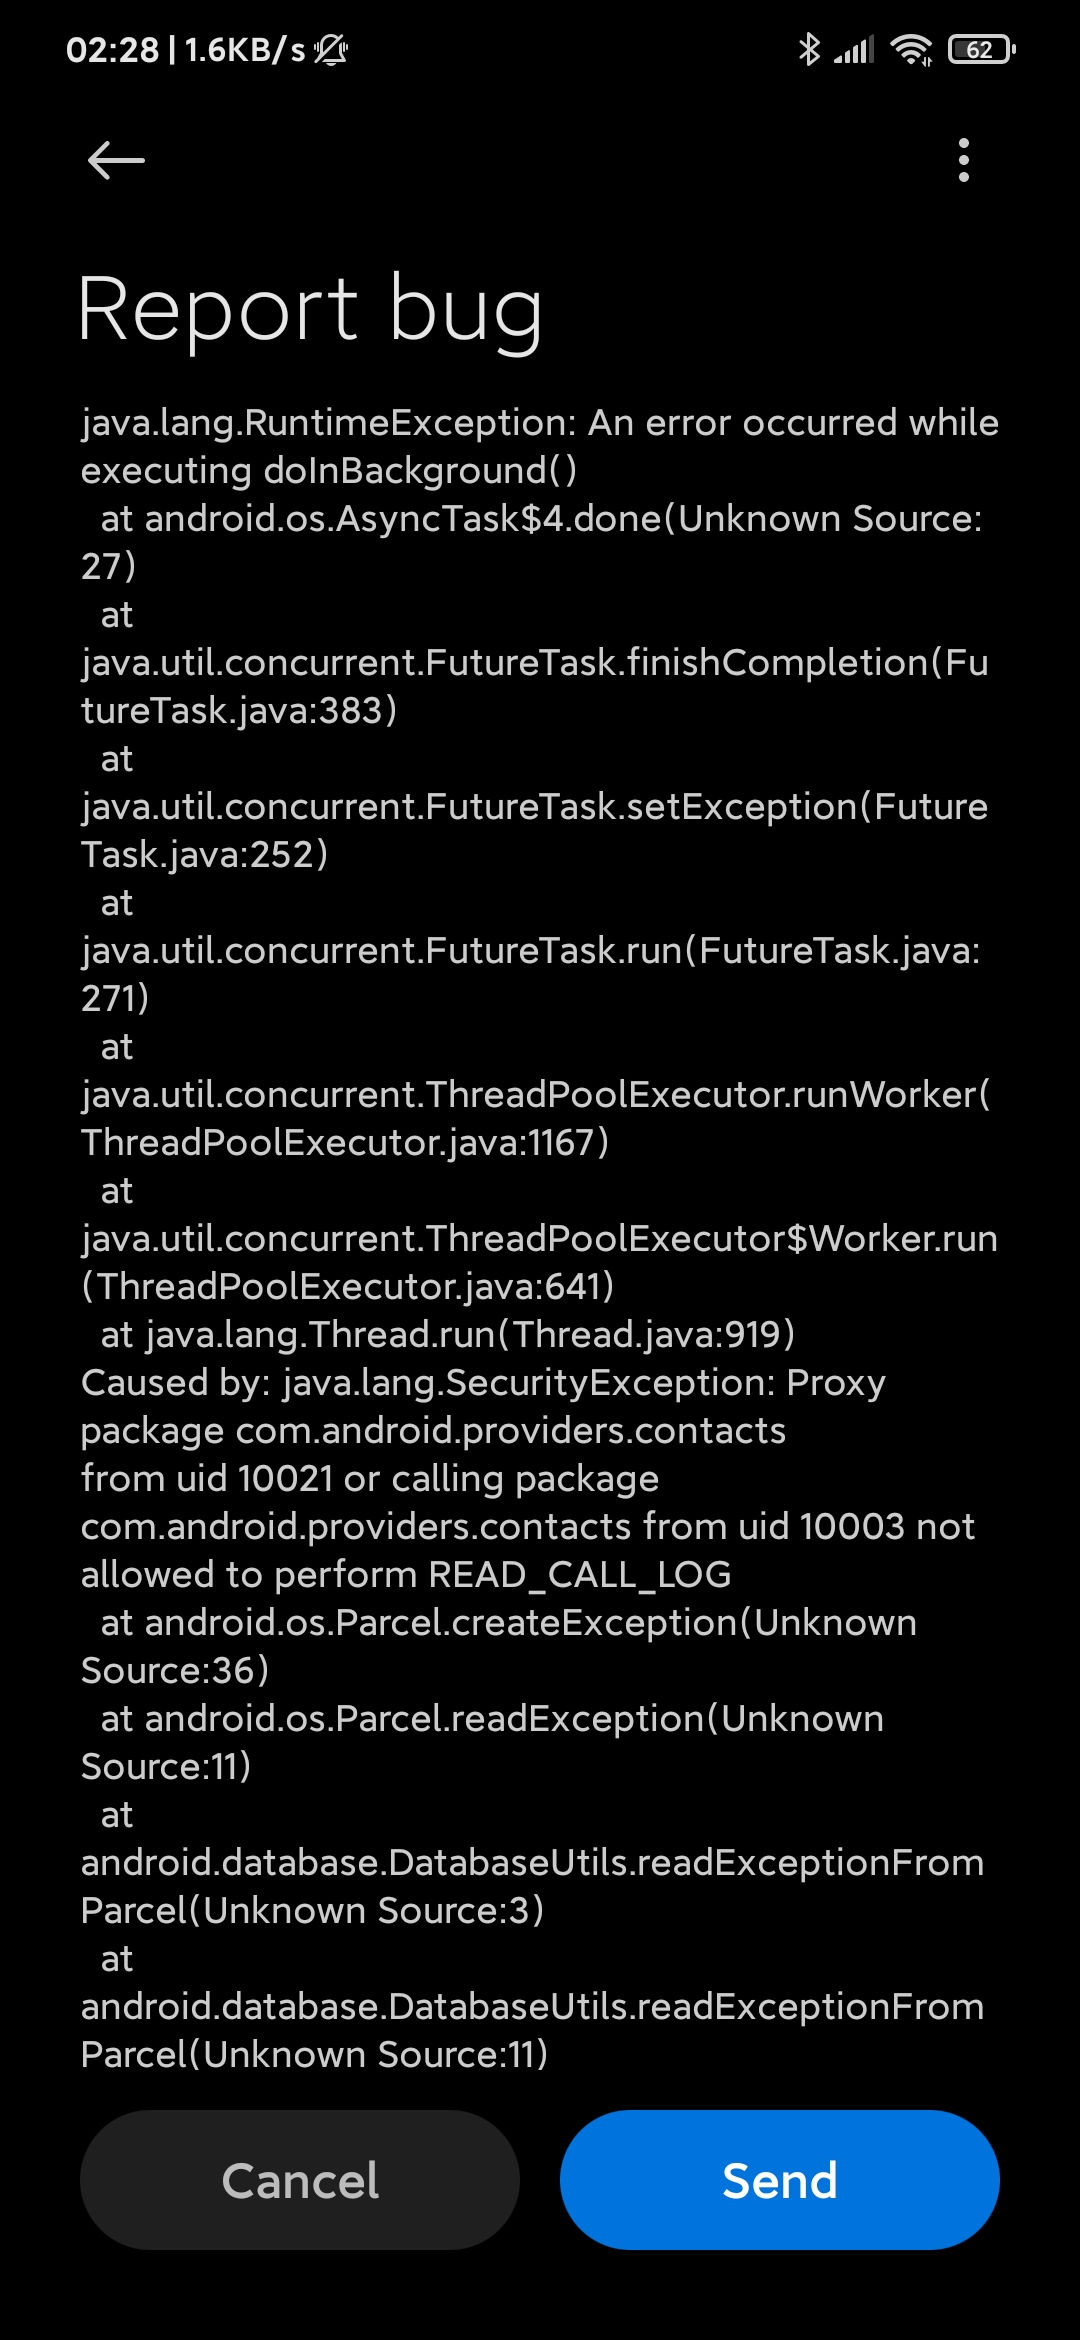Tap the Thread.run(Thread.java:919) line
Screen dimensions: 1080x2340
[448, 1335]
